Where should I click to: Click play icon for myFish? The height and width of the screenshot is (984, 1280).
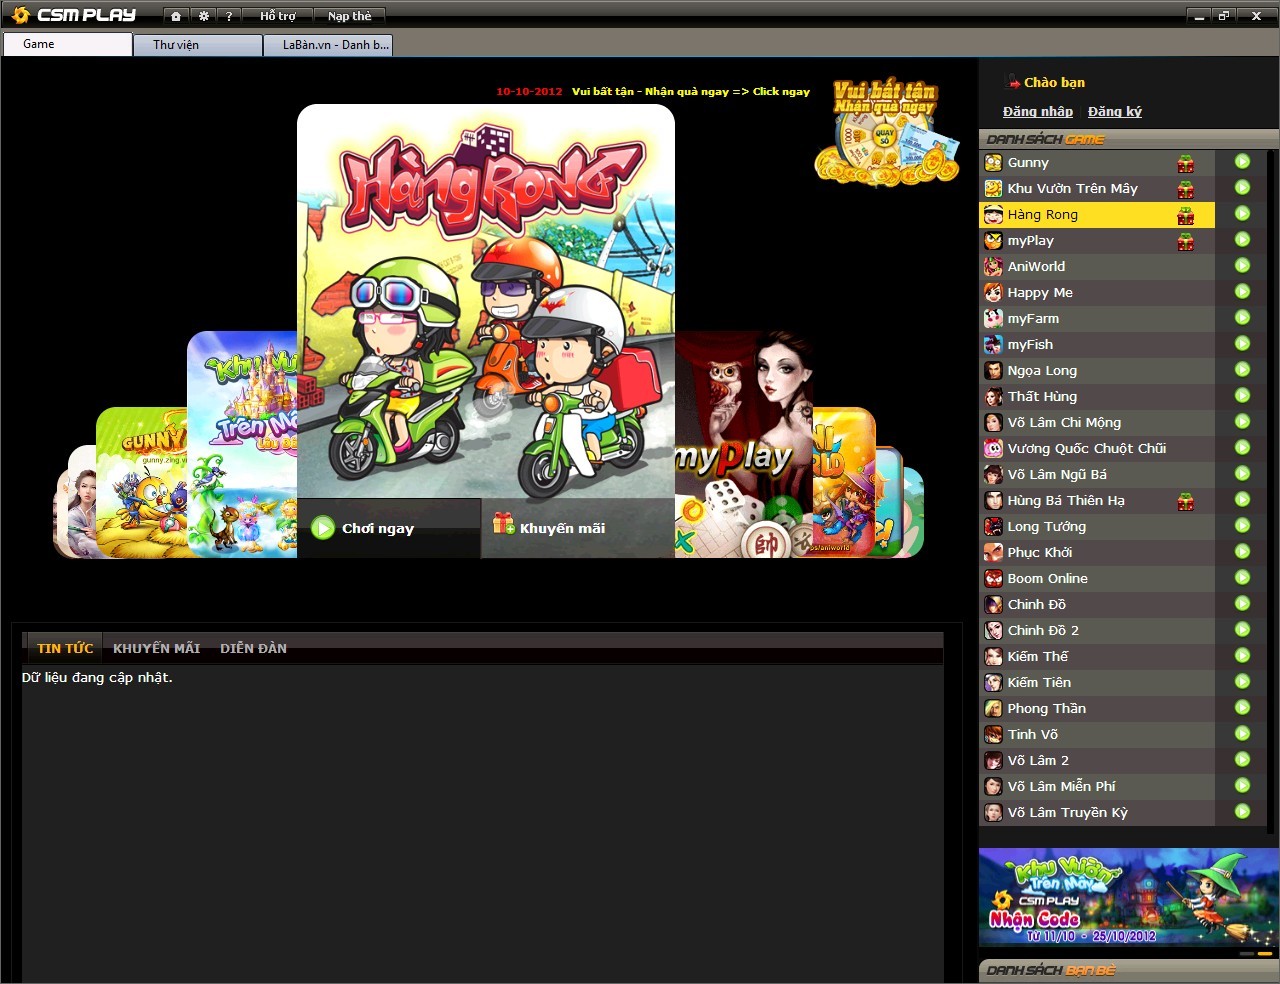click(1242, 344)
